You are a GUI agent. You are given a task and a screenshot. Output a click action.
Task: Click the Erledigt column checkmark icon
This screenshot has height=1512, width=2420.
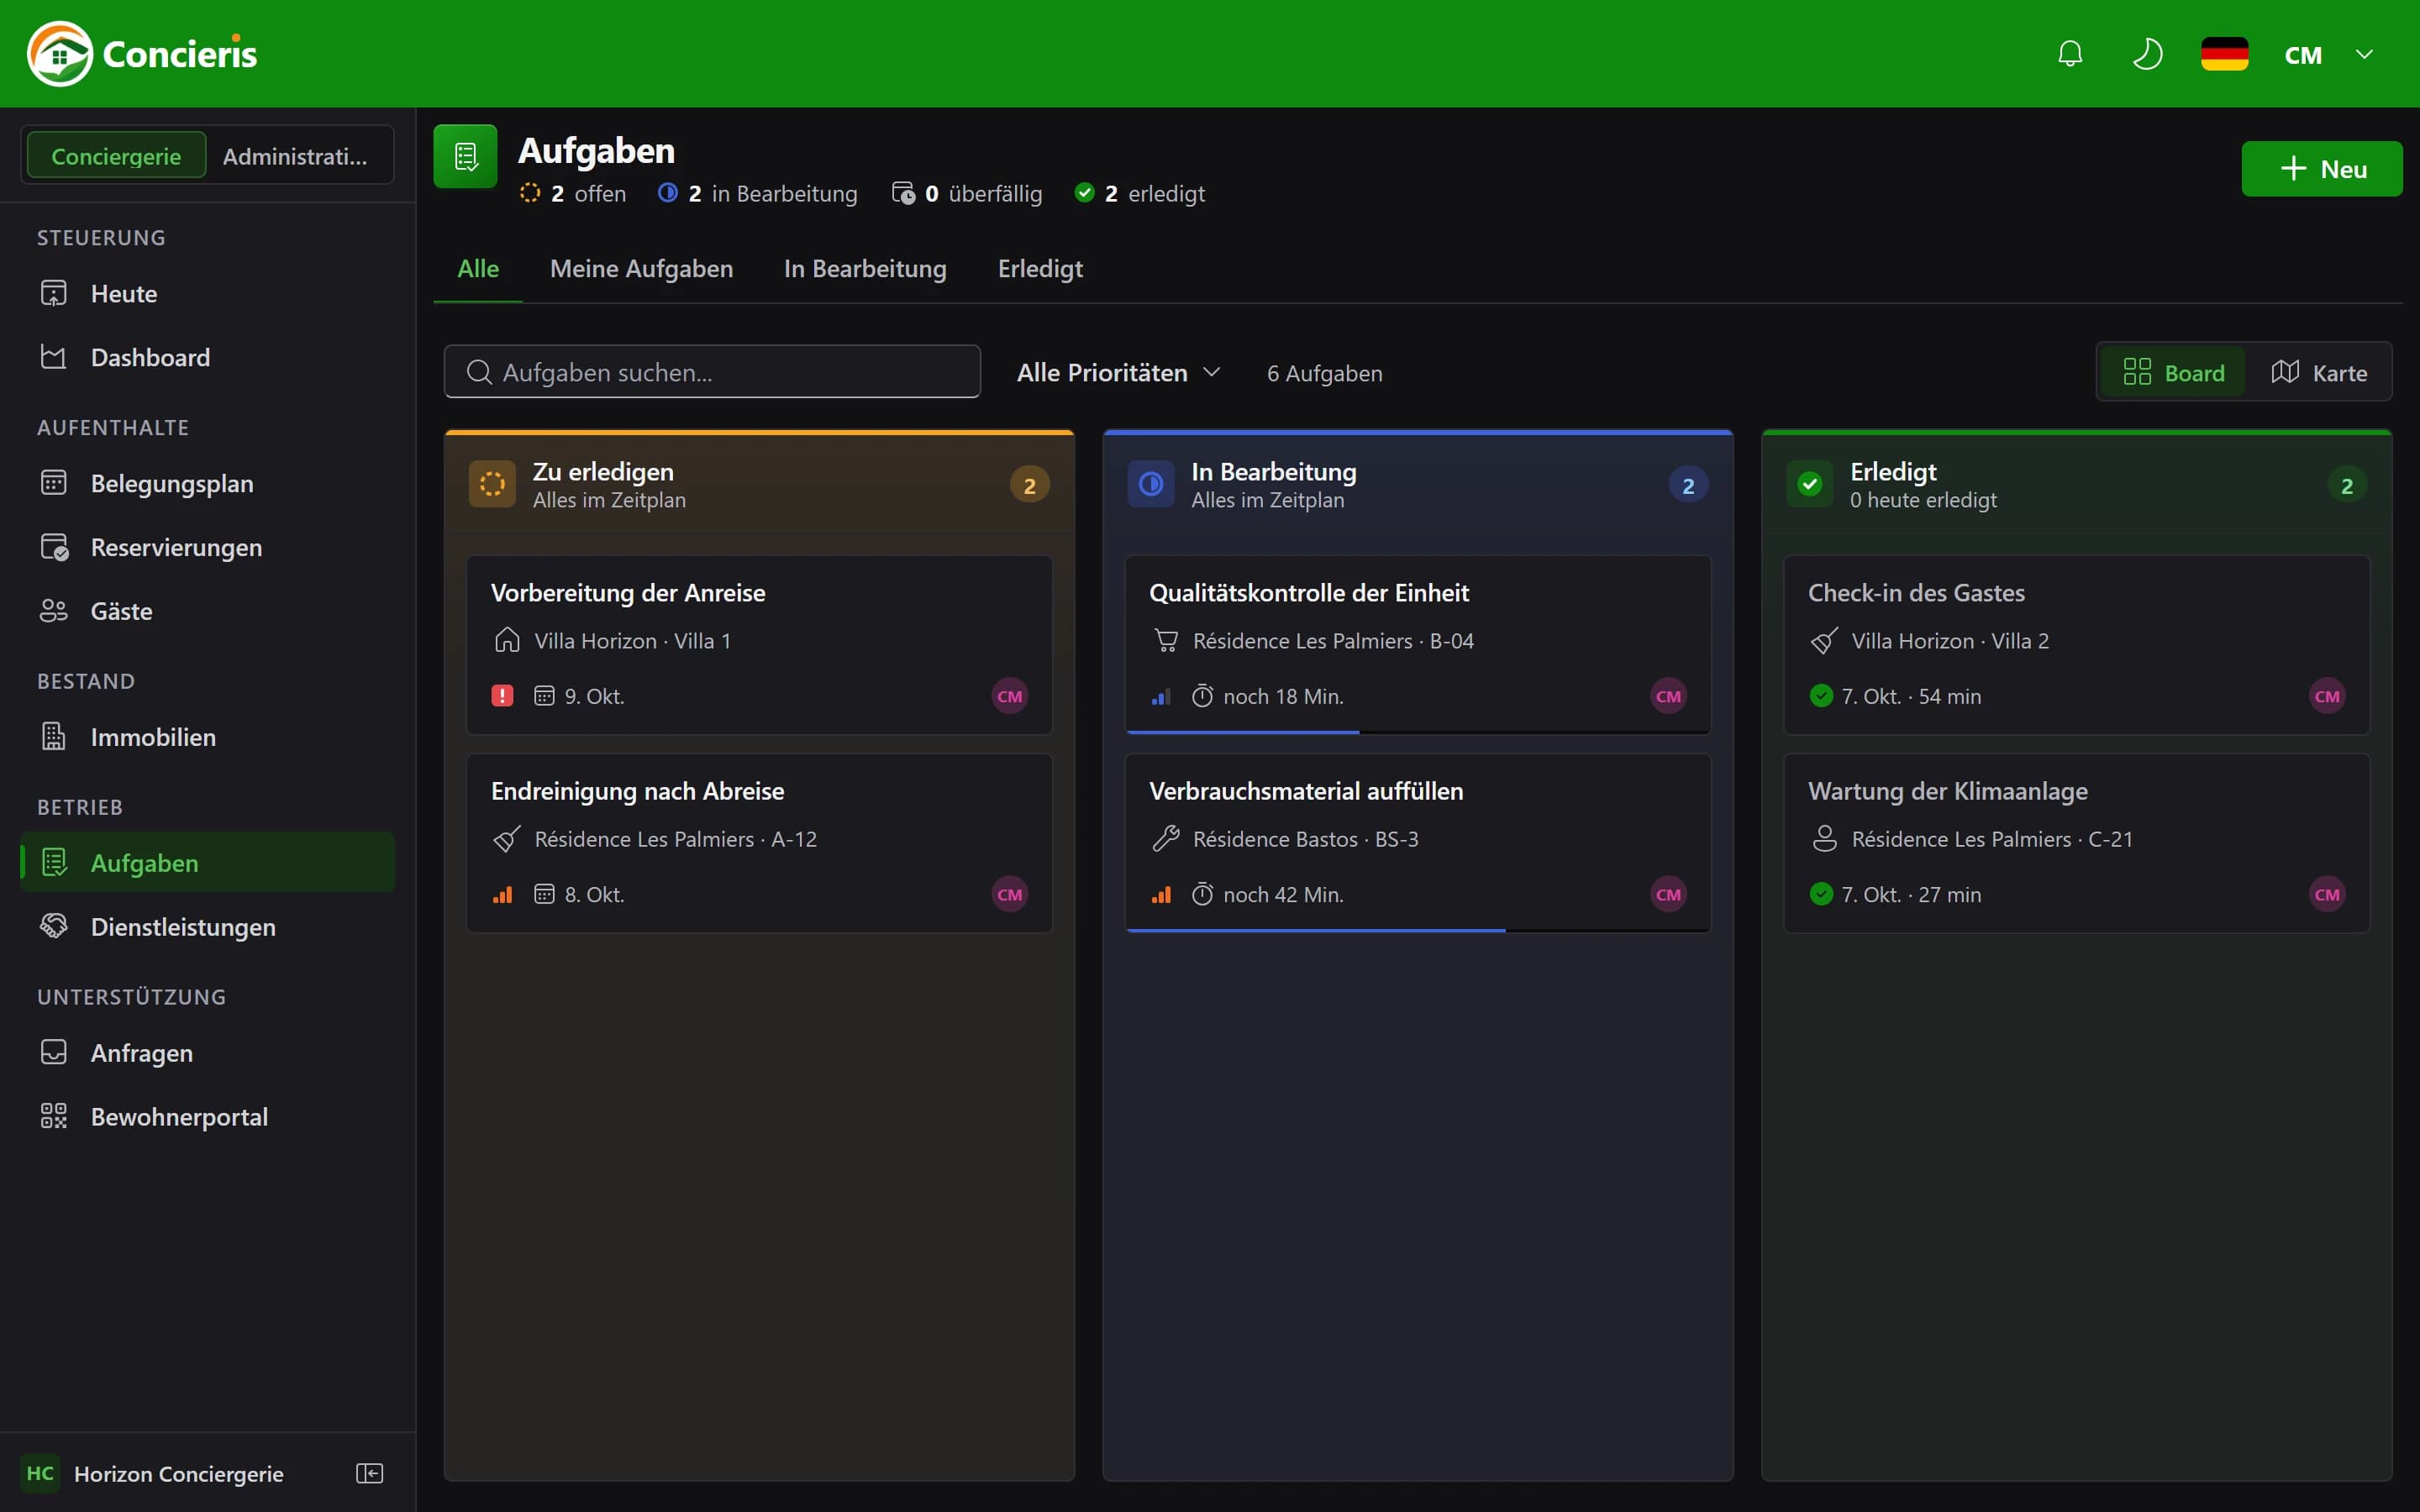(x=1810, y=484)
